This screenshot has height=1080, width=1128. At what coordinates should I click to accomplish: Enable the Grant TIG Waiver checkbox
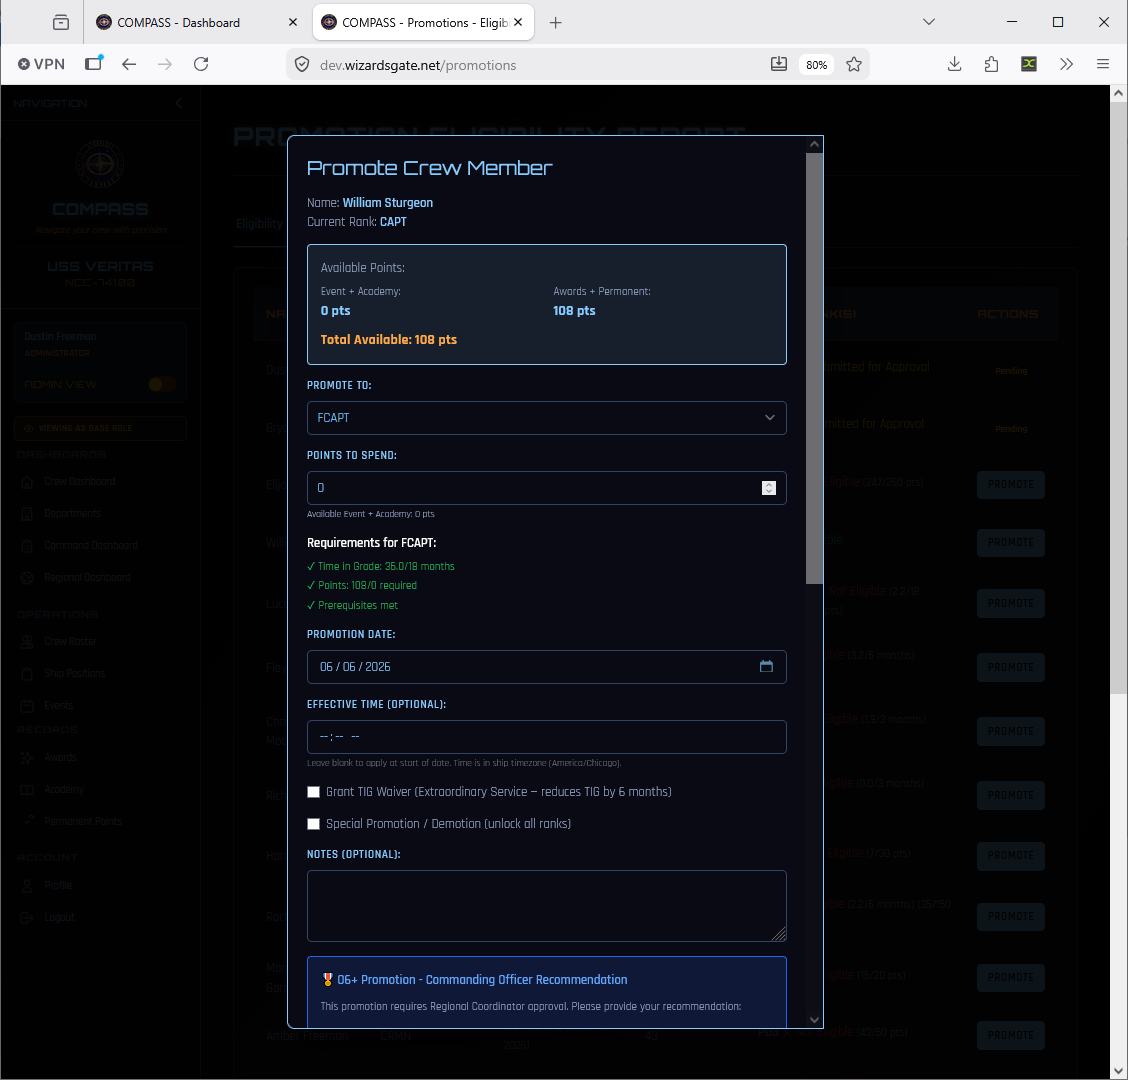tap(314, 792)
